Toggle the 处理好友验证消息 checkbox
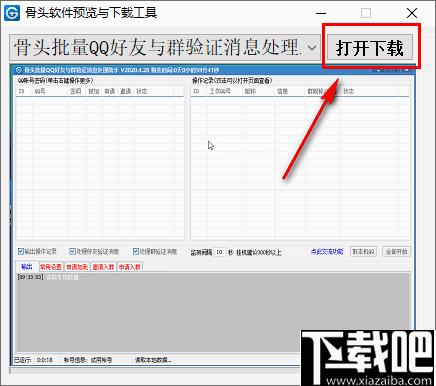This screenshot has height=386, width=436. (72, 251)
